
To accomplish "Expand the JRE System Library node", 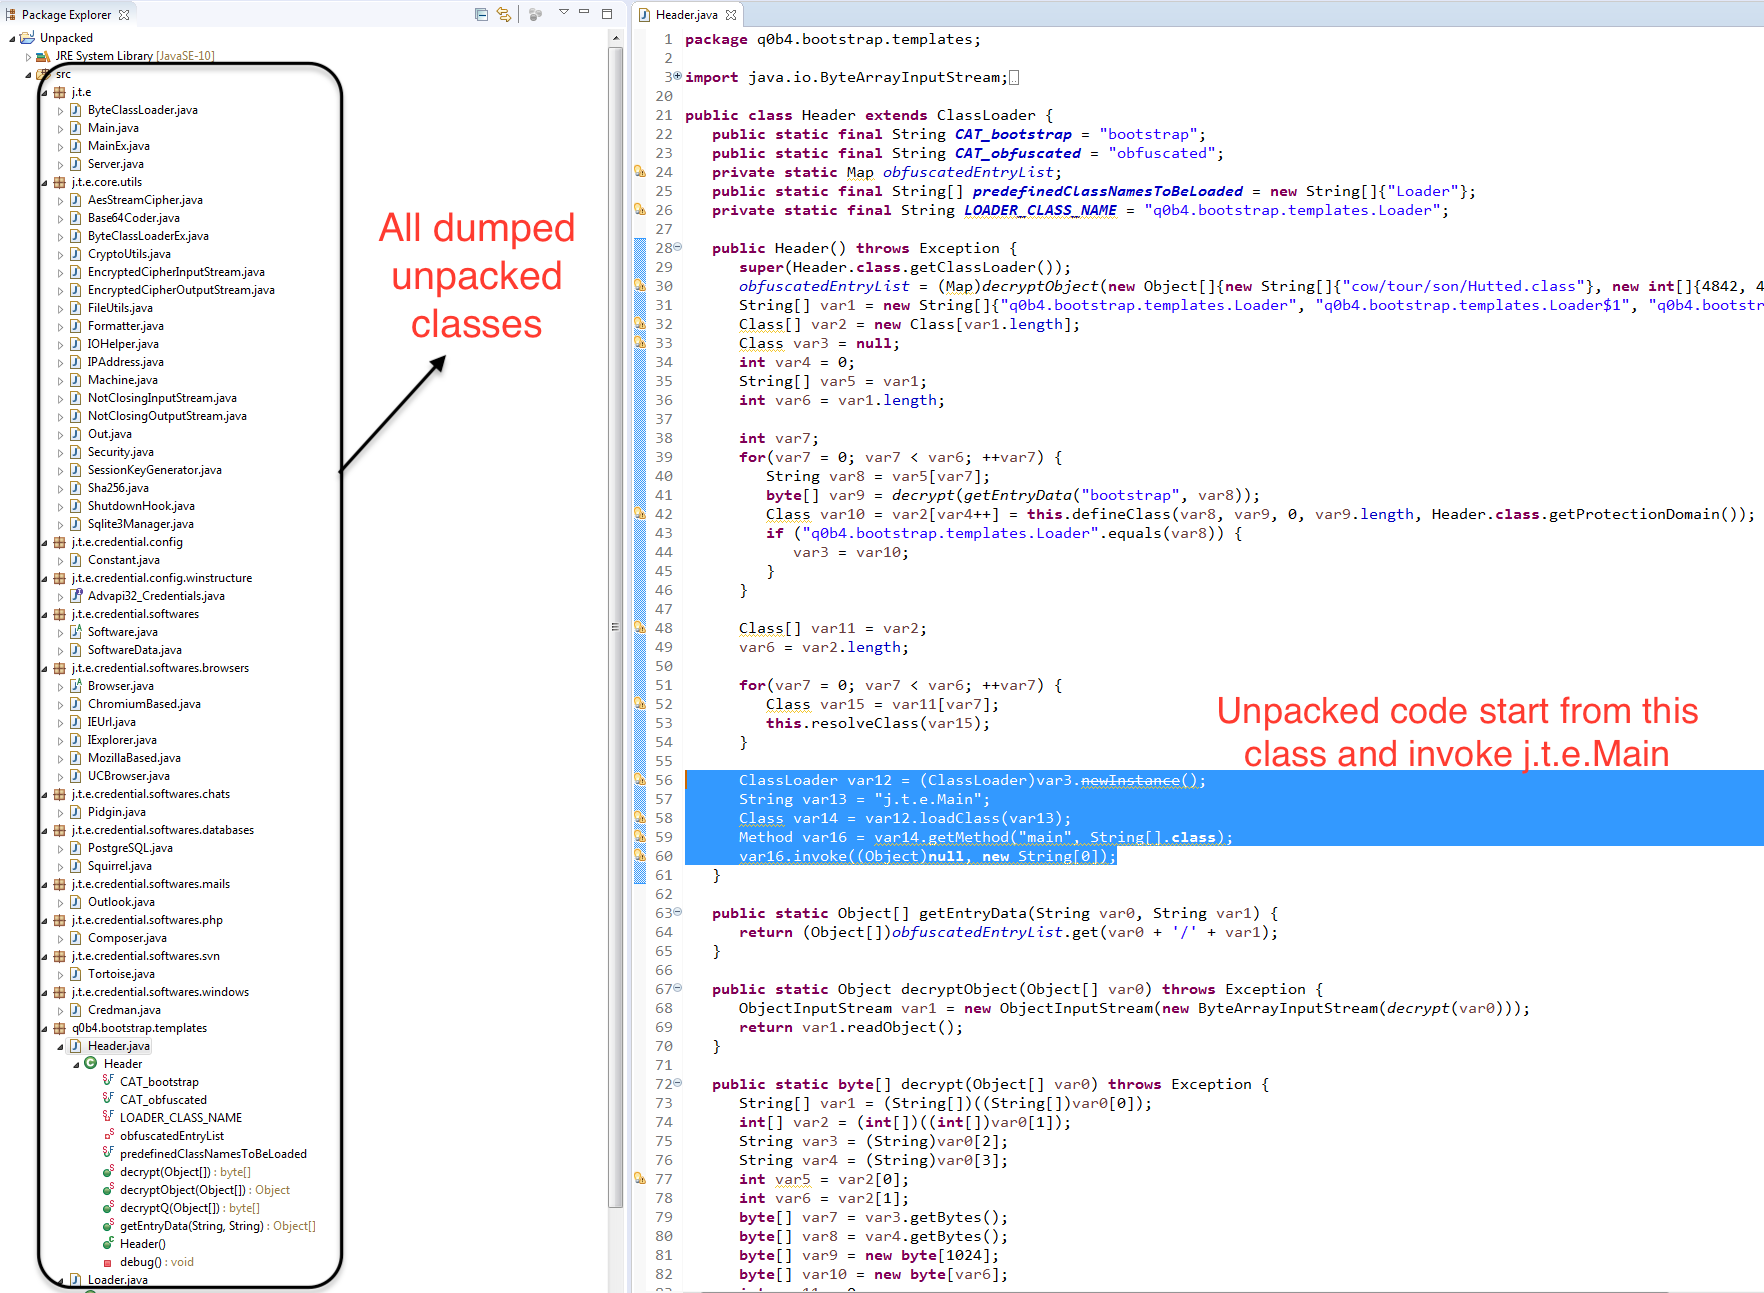I will click(28, 57).
